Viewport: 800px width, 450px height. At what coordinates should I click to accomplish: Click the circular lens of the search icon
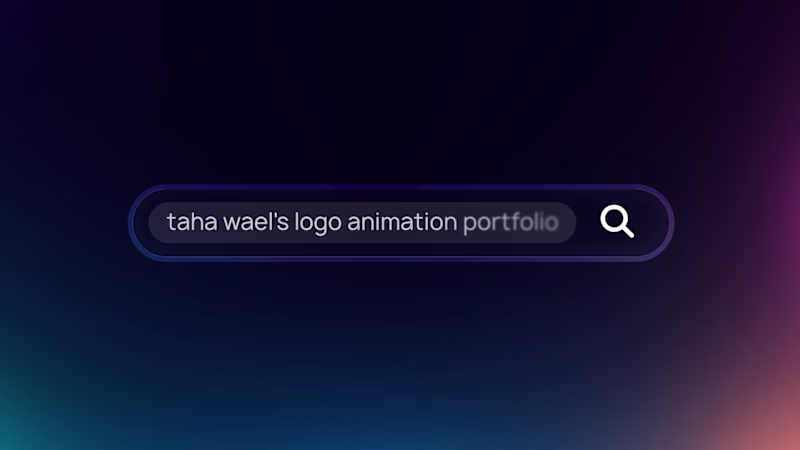pyautogui.click(x=614, y=218)
